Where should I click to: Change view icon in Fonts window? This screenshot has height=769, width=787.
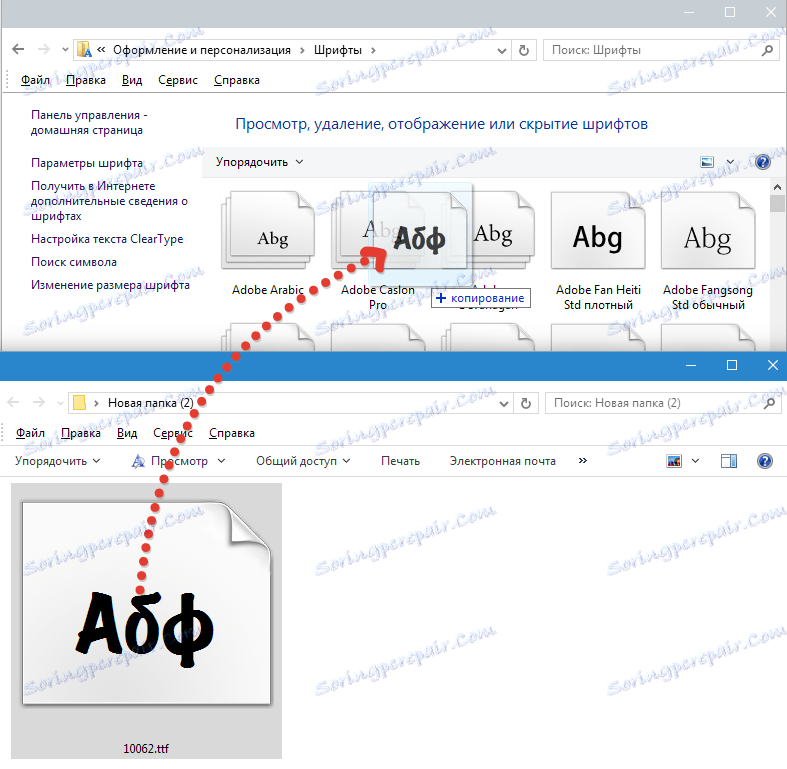click(x=707, y=162)
